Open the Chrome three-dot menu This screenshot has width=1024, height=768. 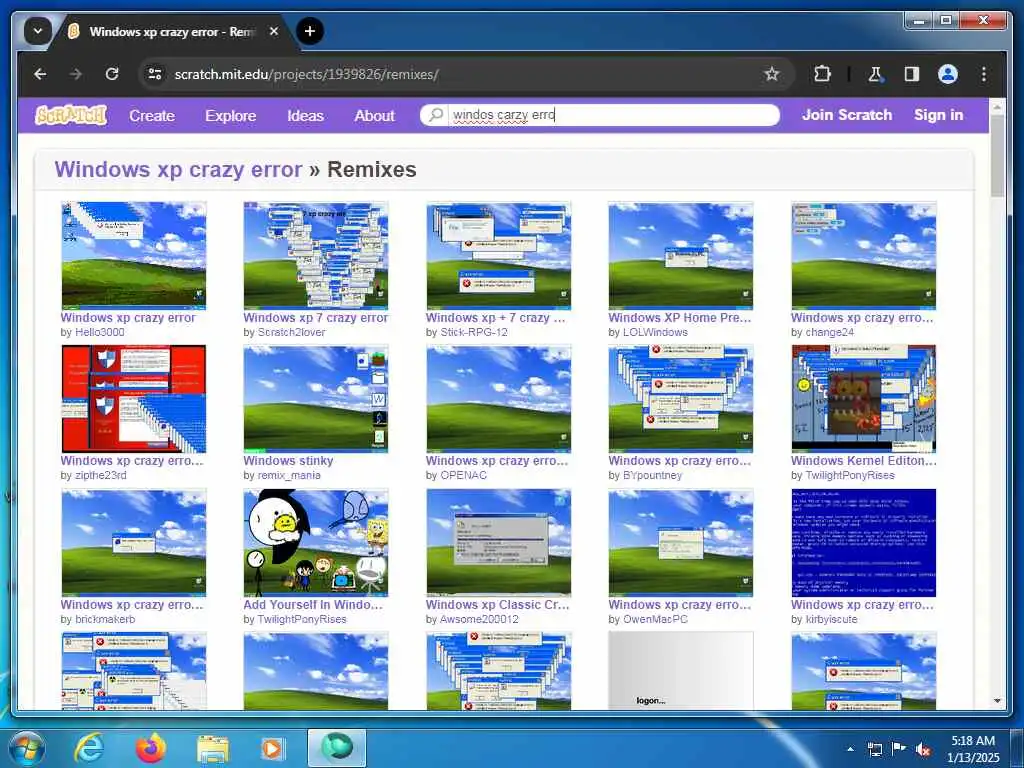[984, 74]
